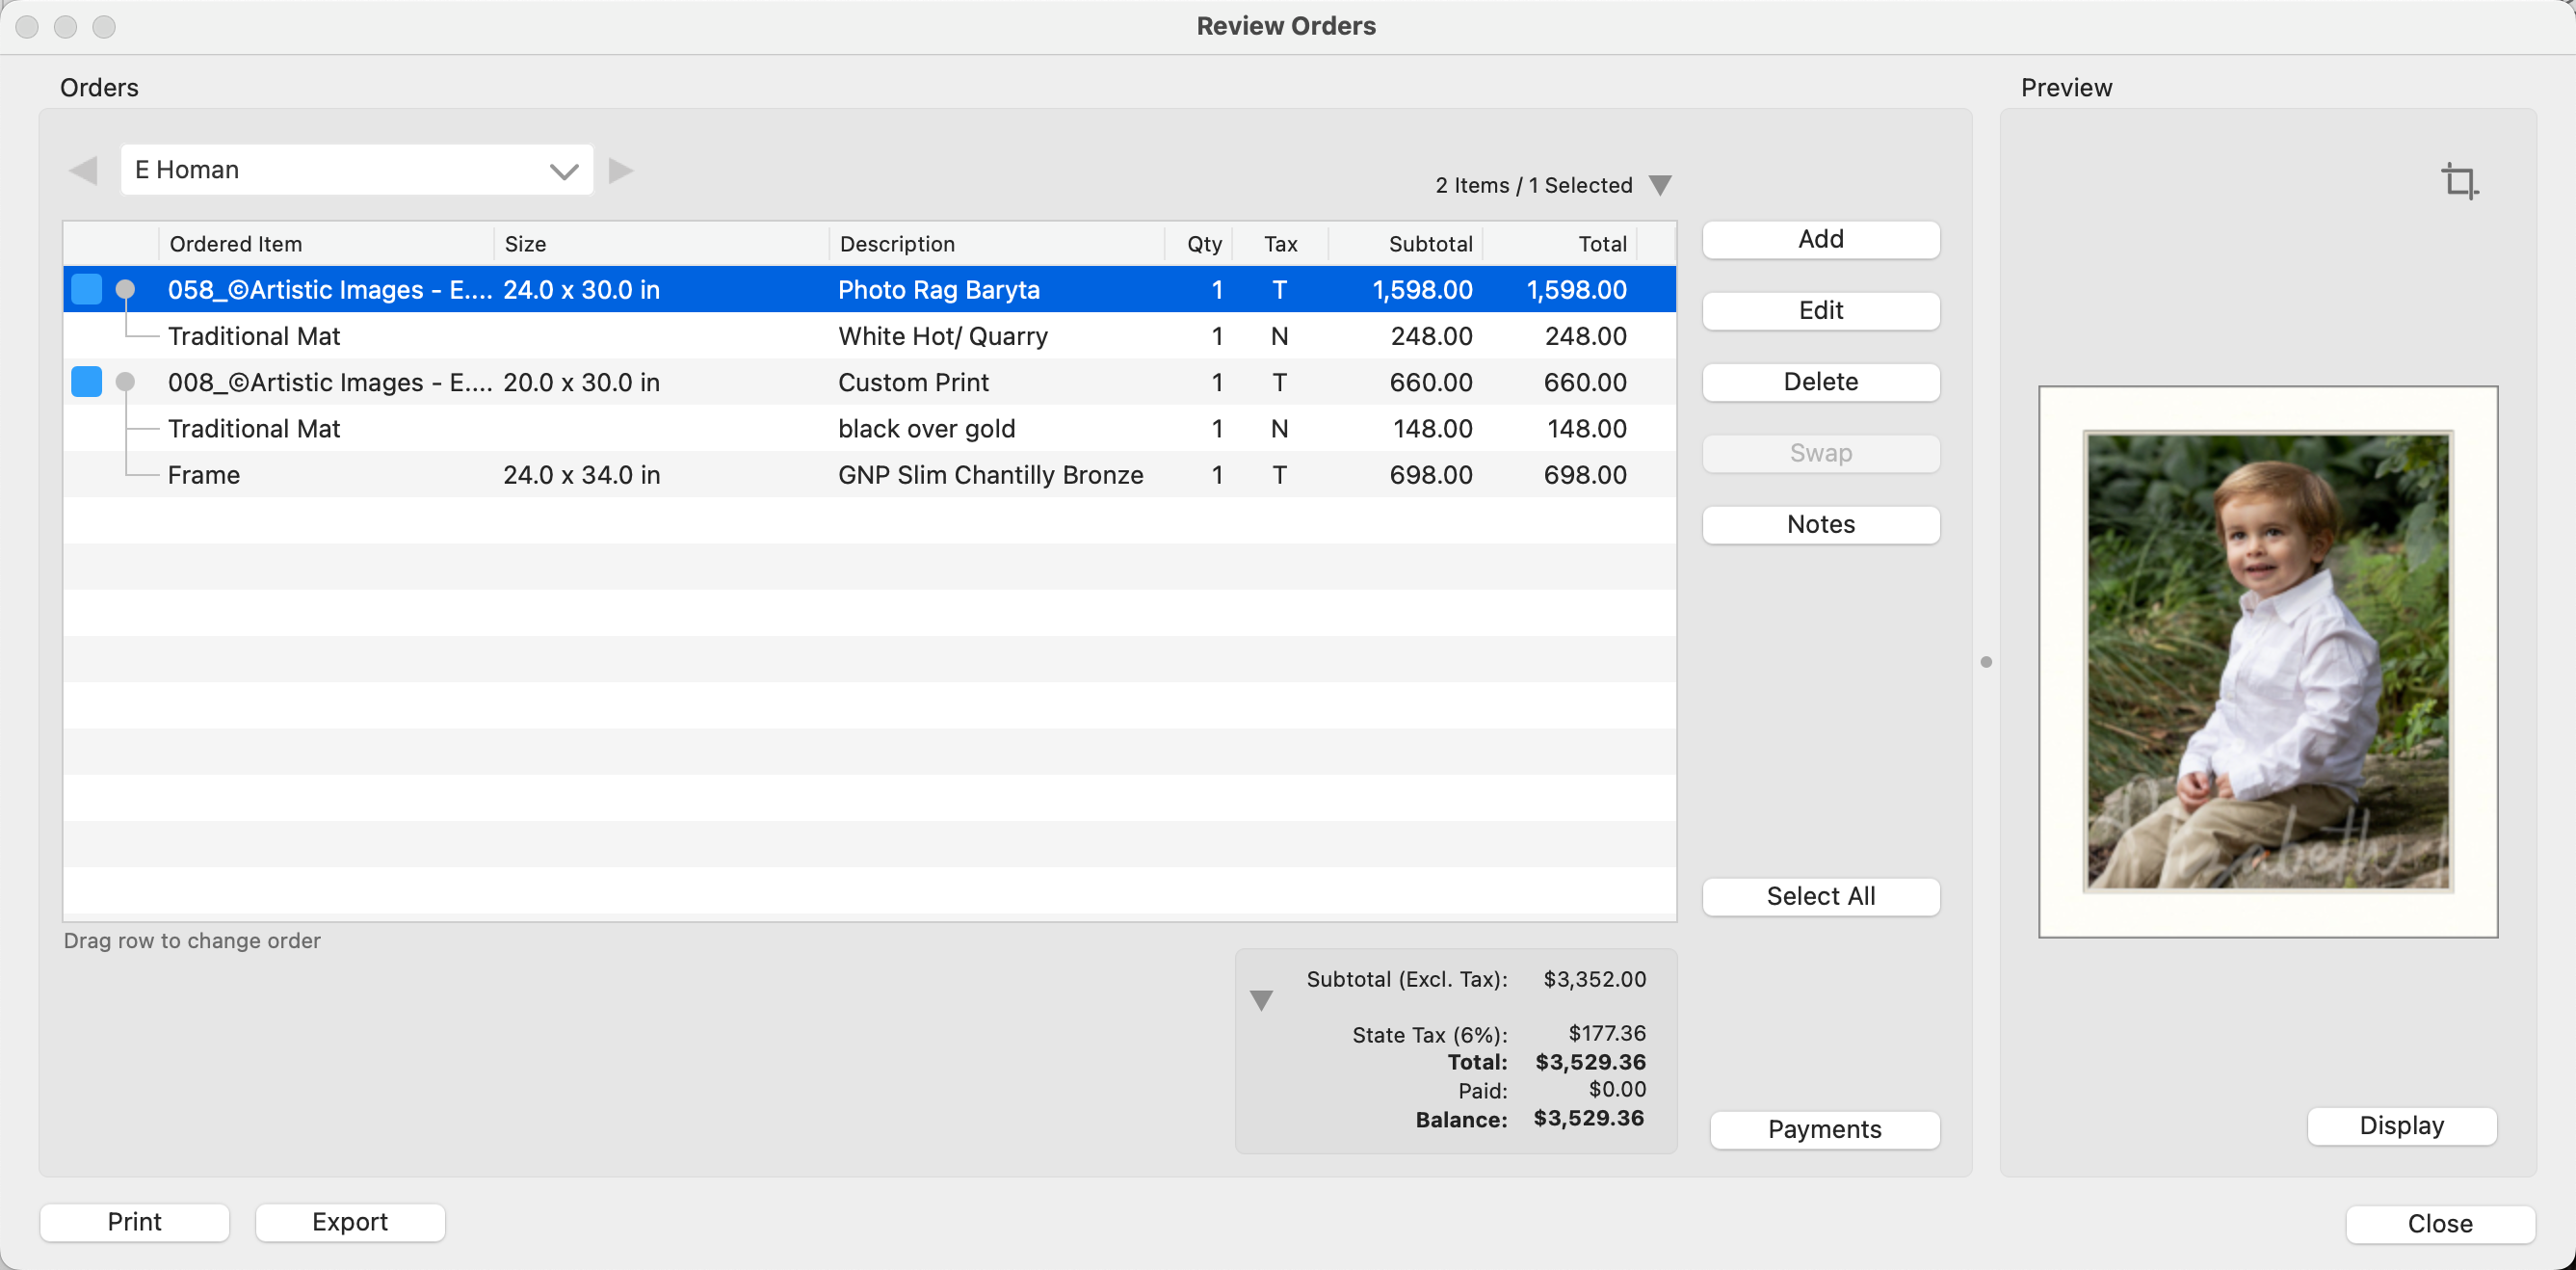Toggle blue checkbox for 058 Artistic Images

(x=87, y=289)
